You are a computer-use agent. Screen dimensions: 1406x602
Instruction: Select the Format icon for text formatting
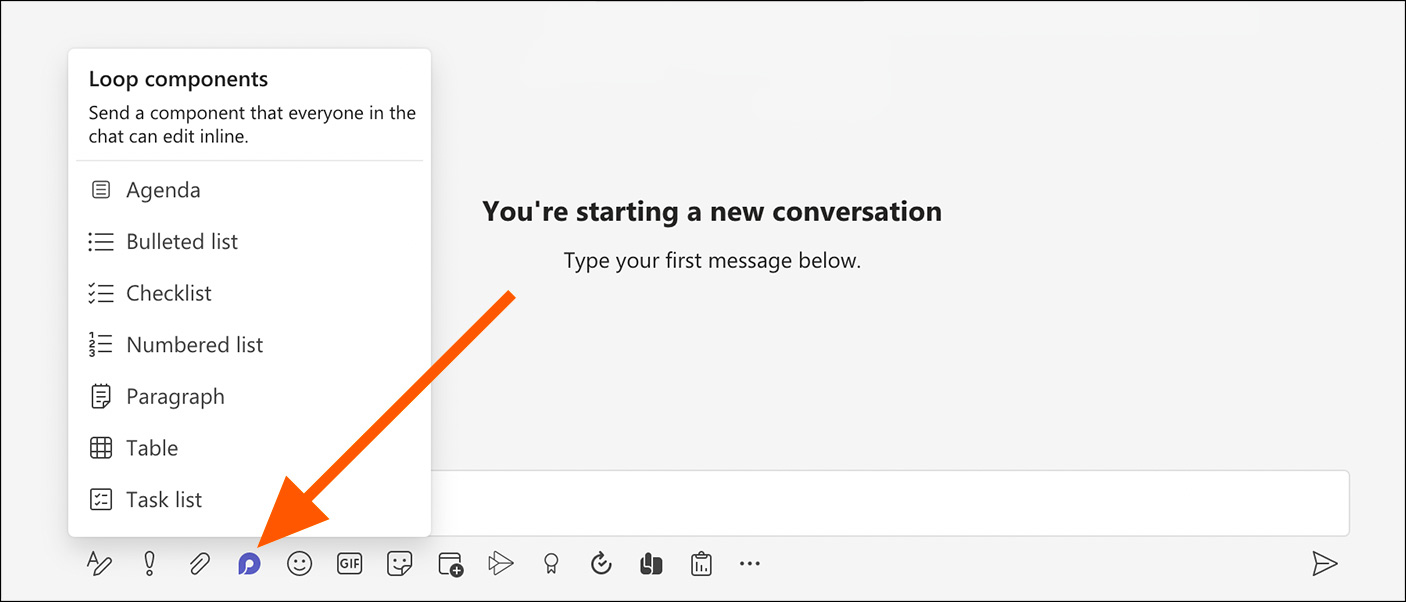click(99, 563)
